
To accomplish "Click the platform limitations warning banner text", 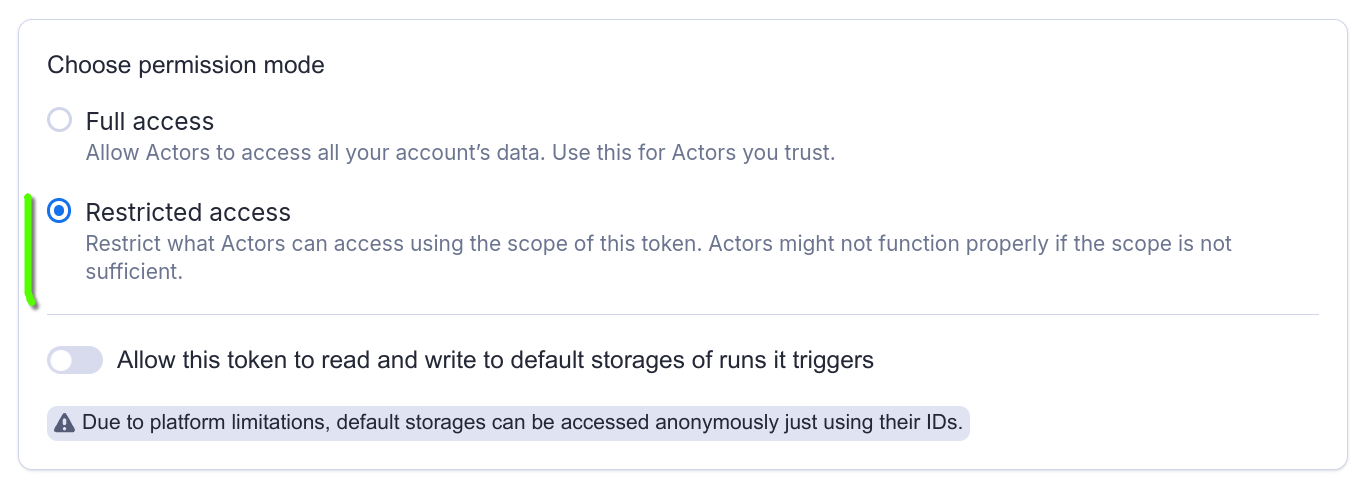I will tap(522, 423).
